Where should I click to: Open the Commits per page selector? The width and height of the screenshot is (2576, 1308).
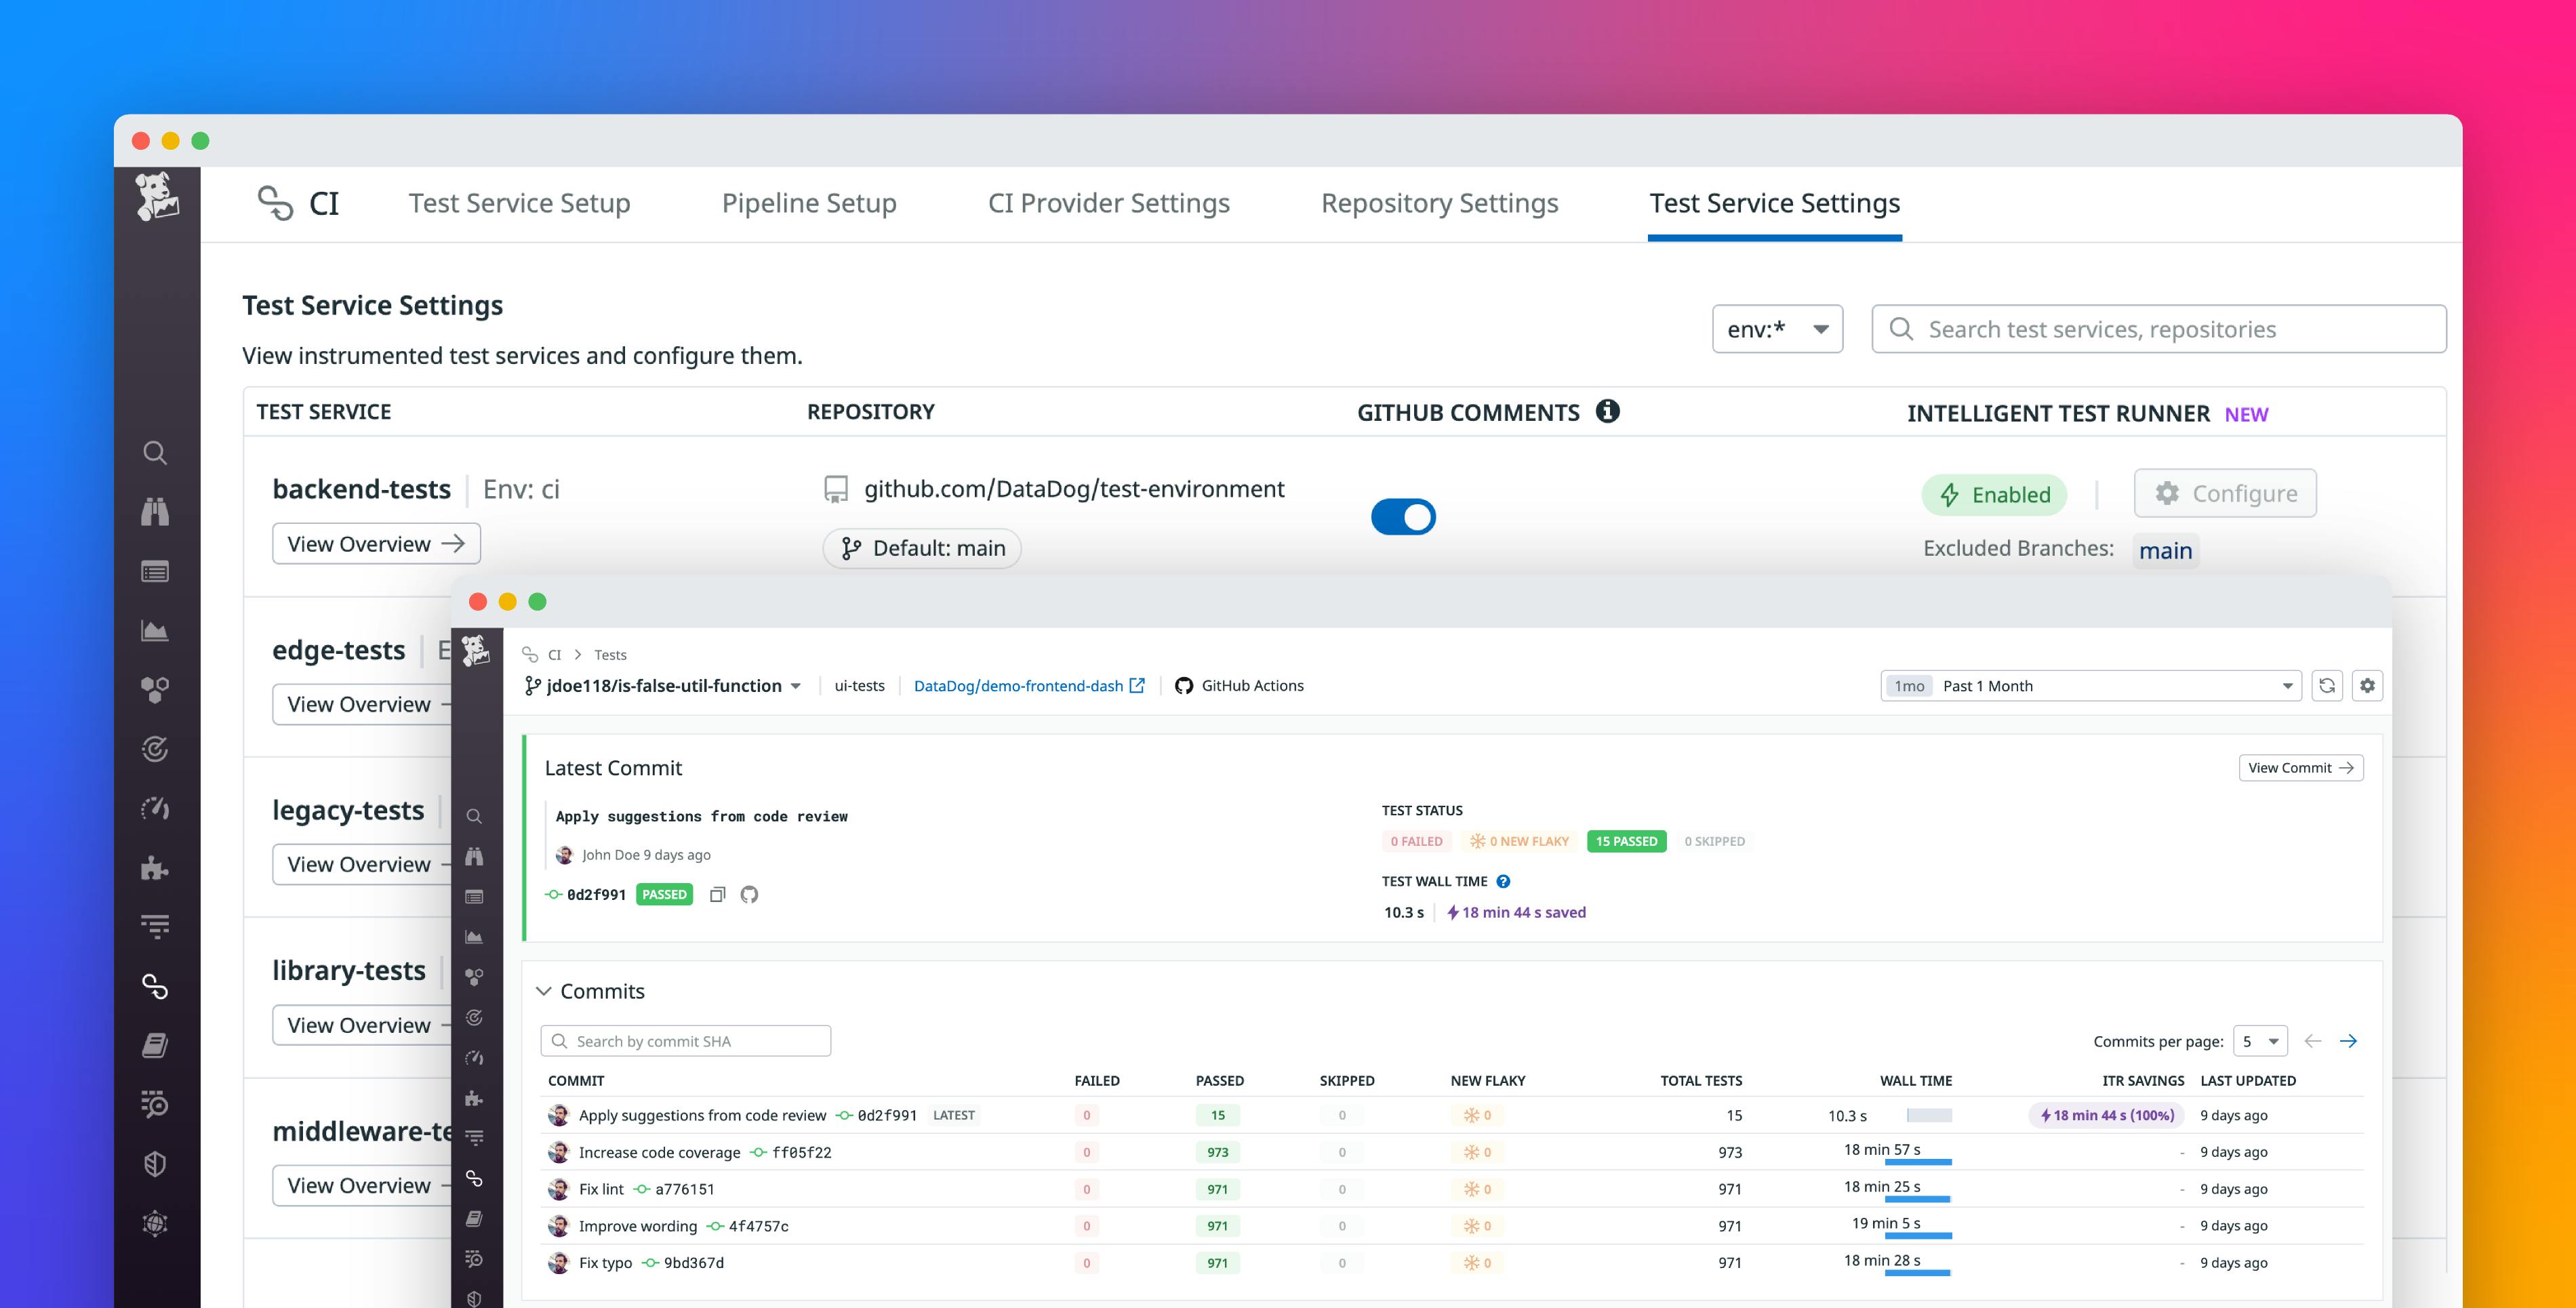(x=2261, y=1040)
